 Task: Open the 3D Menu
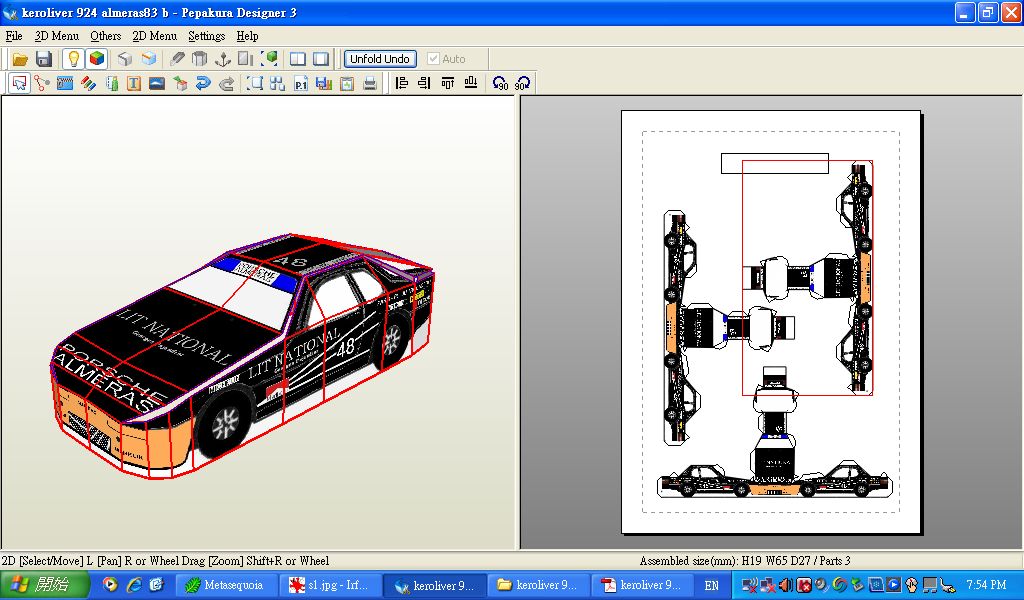(57, 36)
